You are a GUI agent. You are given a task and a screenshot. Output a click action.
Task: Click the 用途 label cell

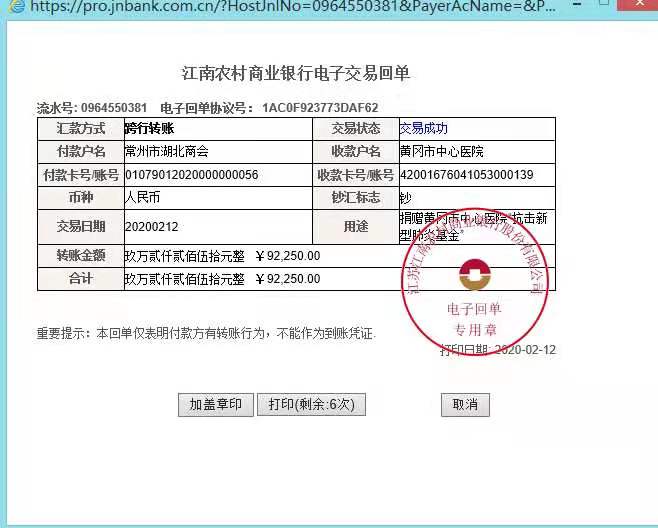tap(356, 227)
